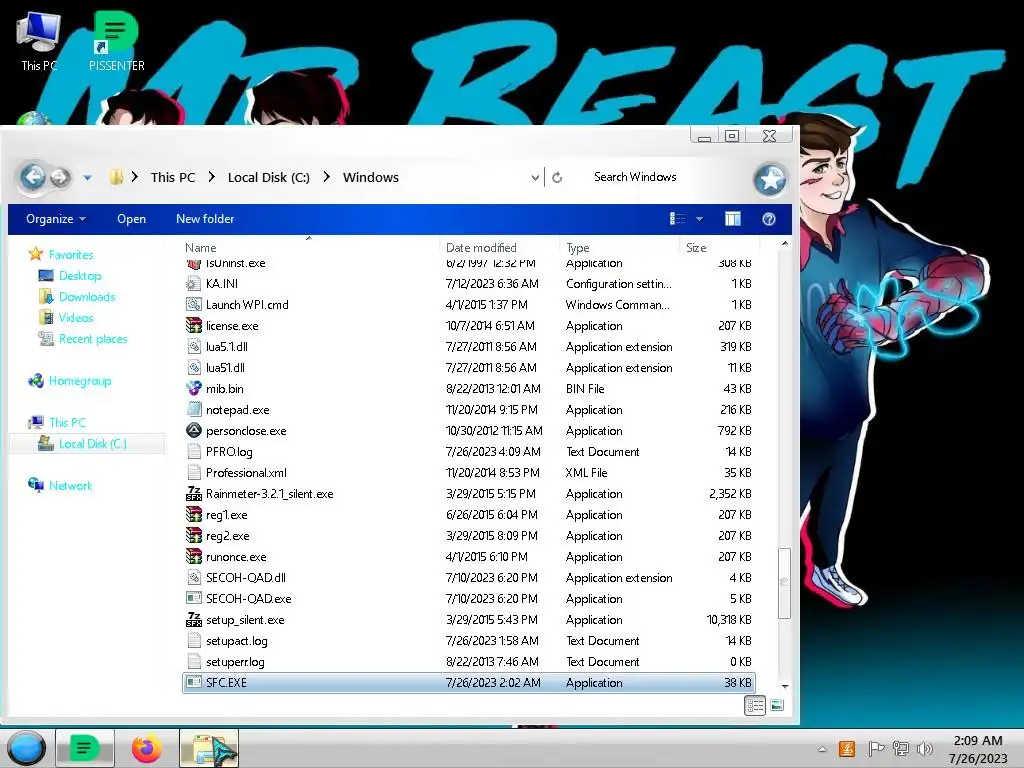The height and width of the screenshot is (768, 1024).
Task: Open the Organize menu
Action: (56, 219)
